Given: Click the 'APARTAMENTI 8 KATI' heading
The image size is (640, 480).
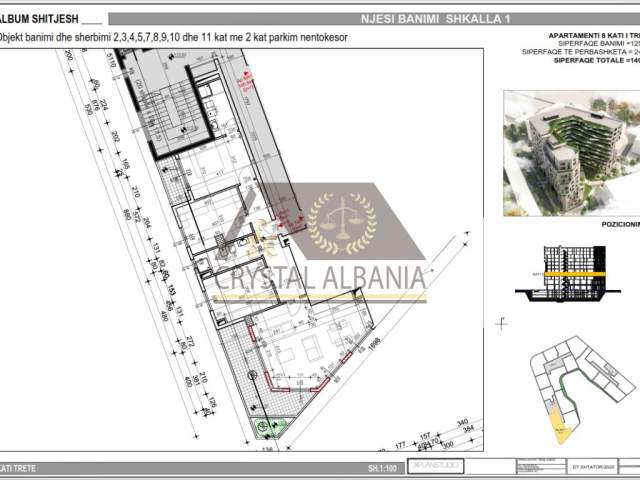Looking at the screenshot, I should tap(594, 36).
